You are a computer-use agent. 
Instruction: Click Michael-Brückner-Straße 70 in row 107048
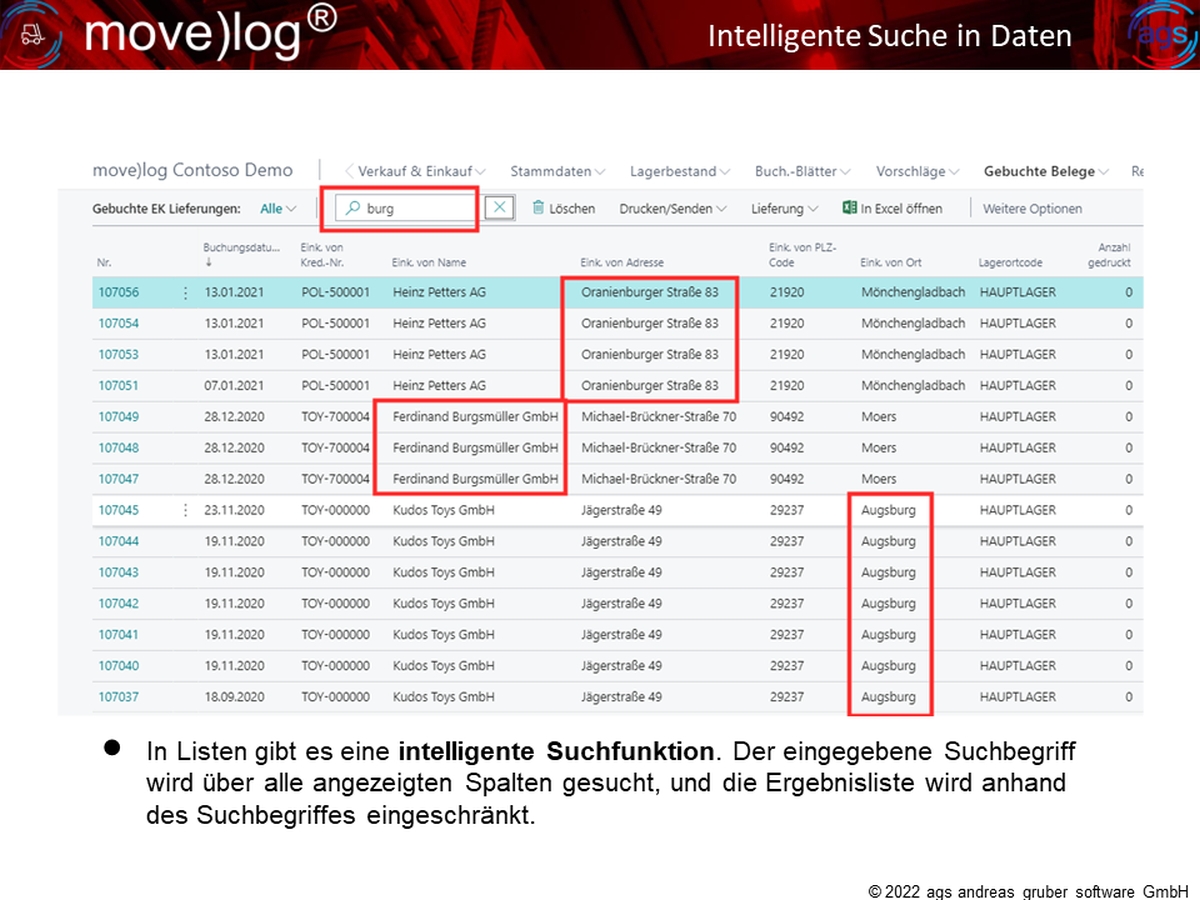658,448
